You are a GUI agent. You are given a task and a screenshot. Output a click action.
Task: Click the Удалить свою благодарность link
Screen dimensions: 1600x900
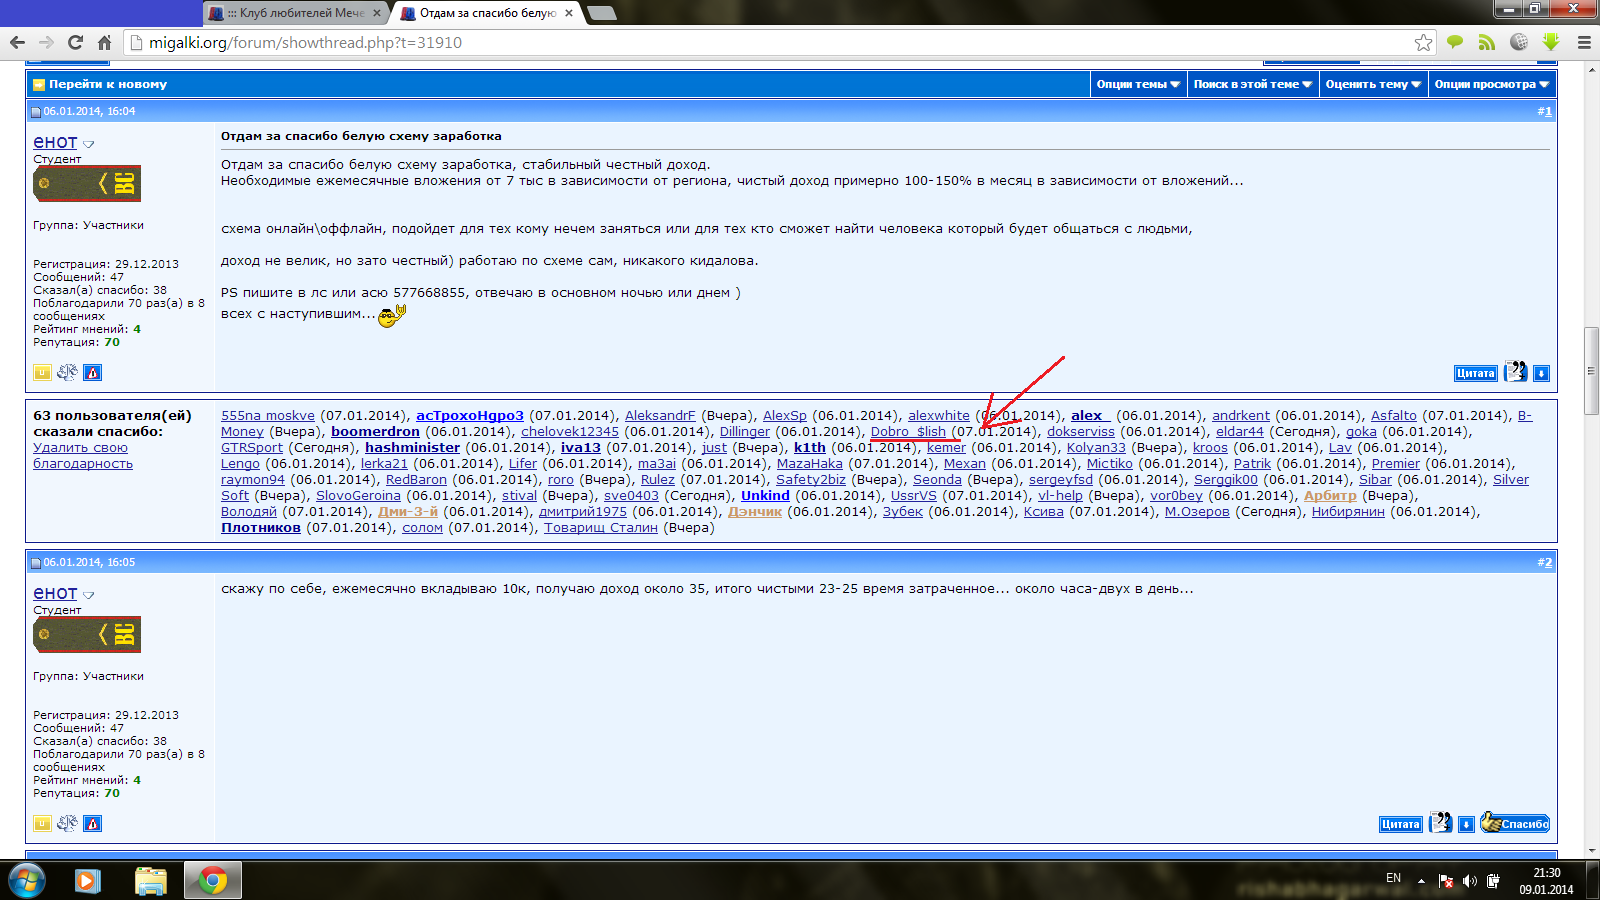82,456
